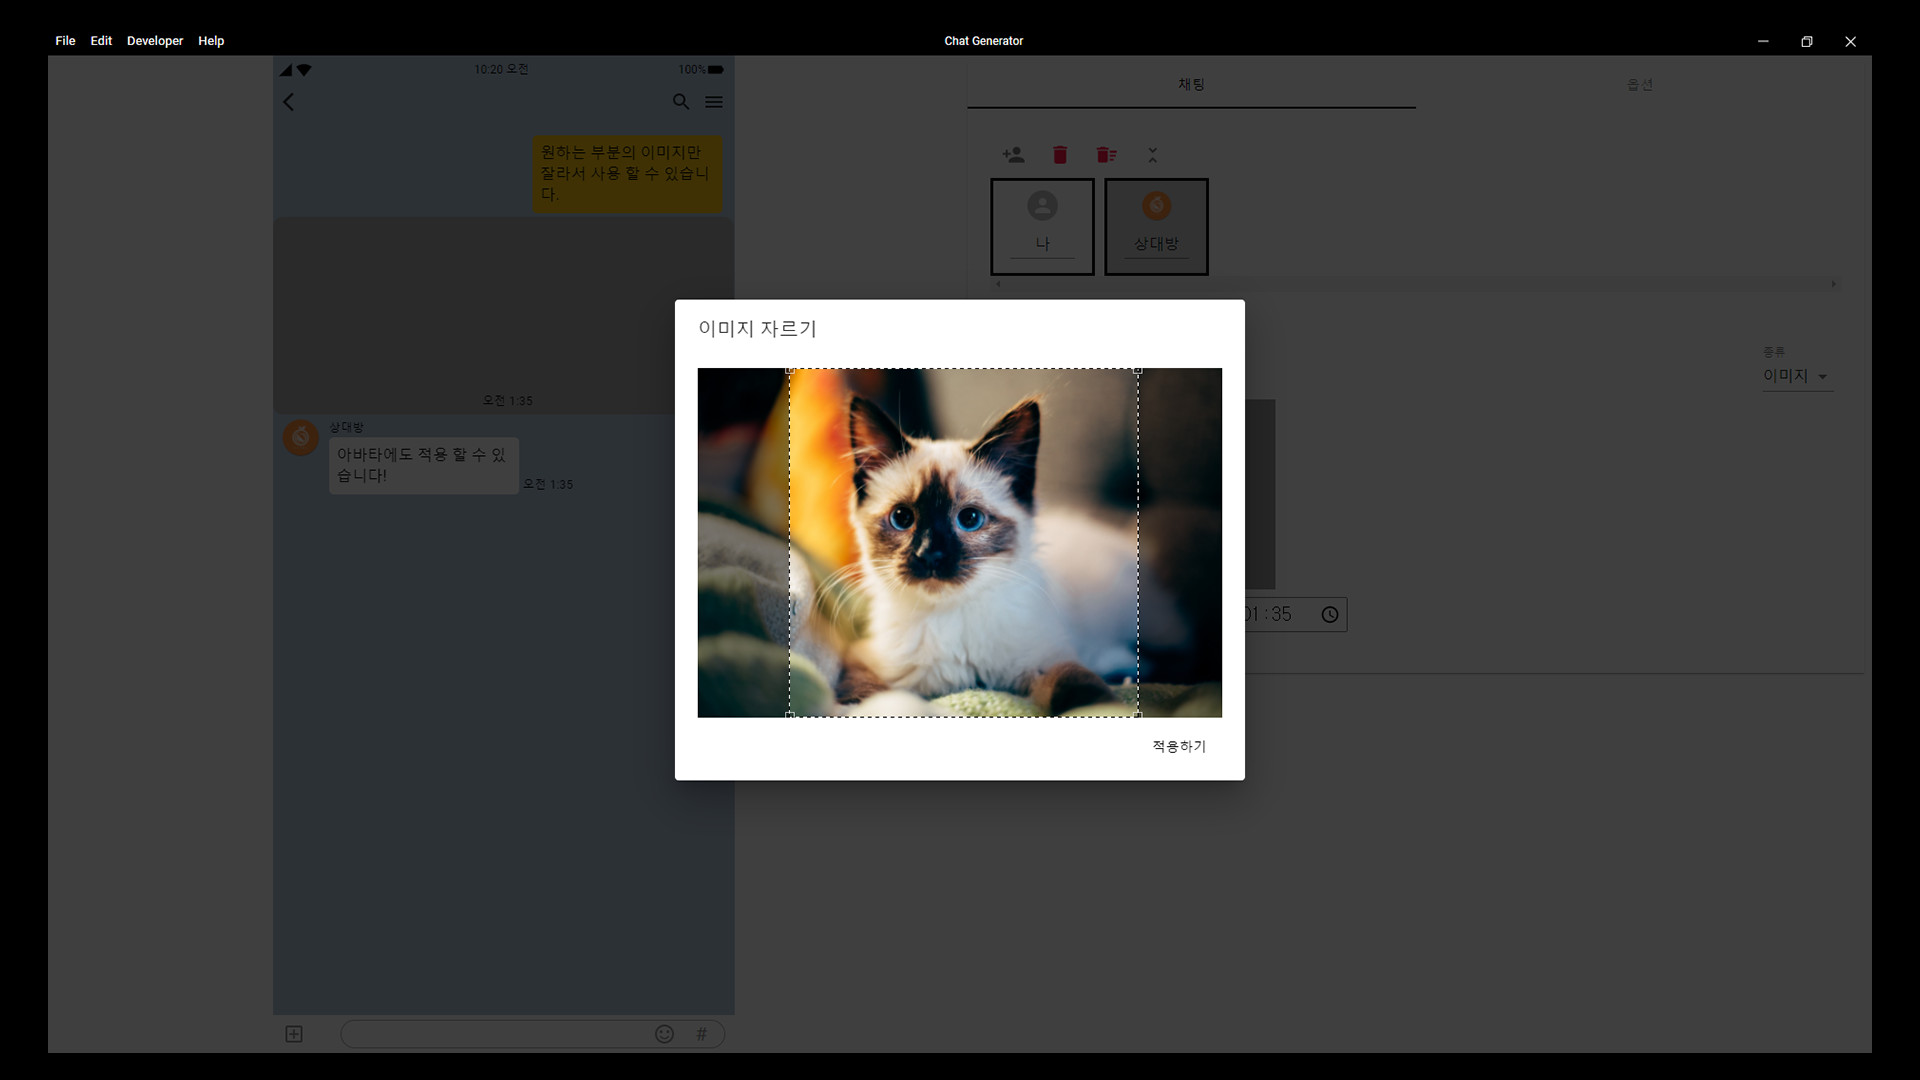Click the clock icon next to the time field
1920x1080 pixels.
(1329, 614)
